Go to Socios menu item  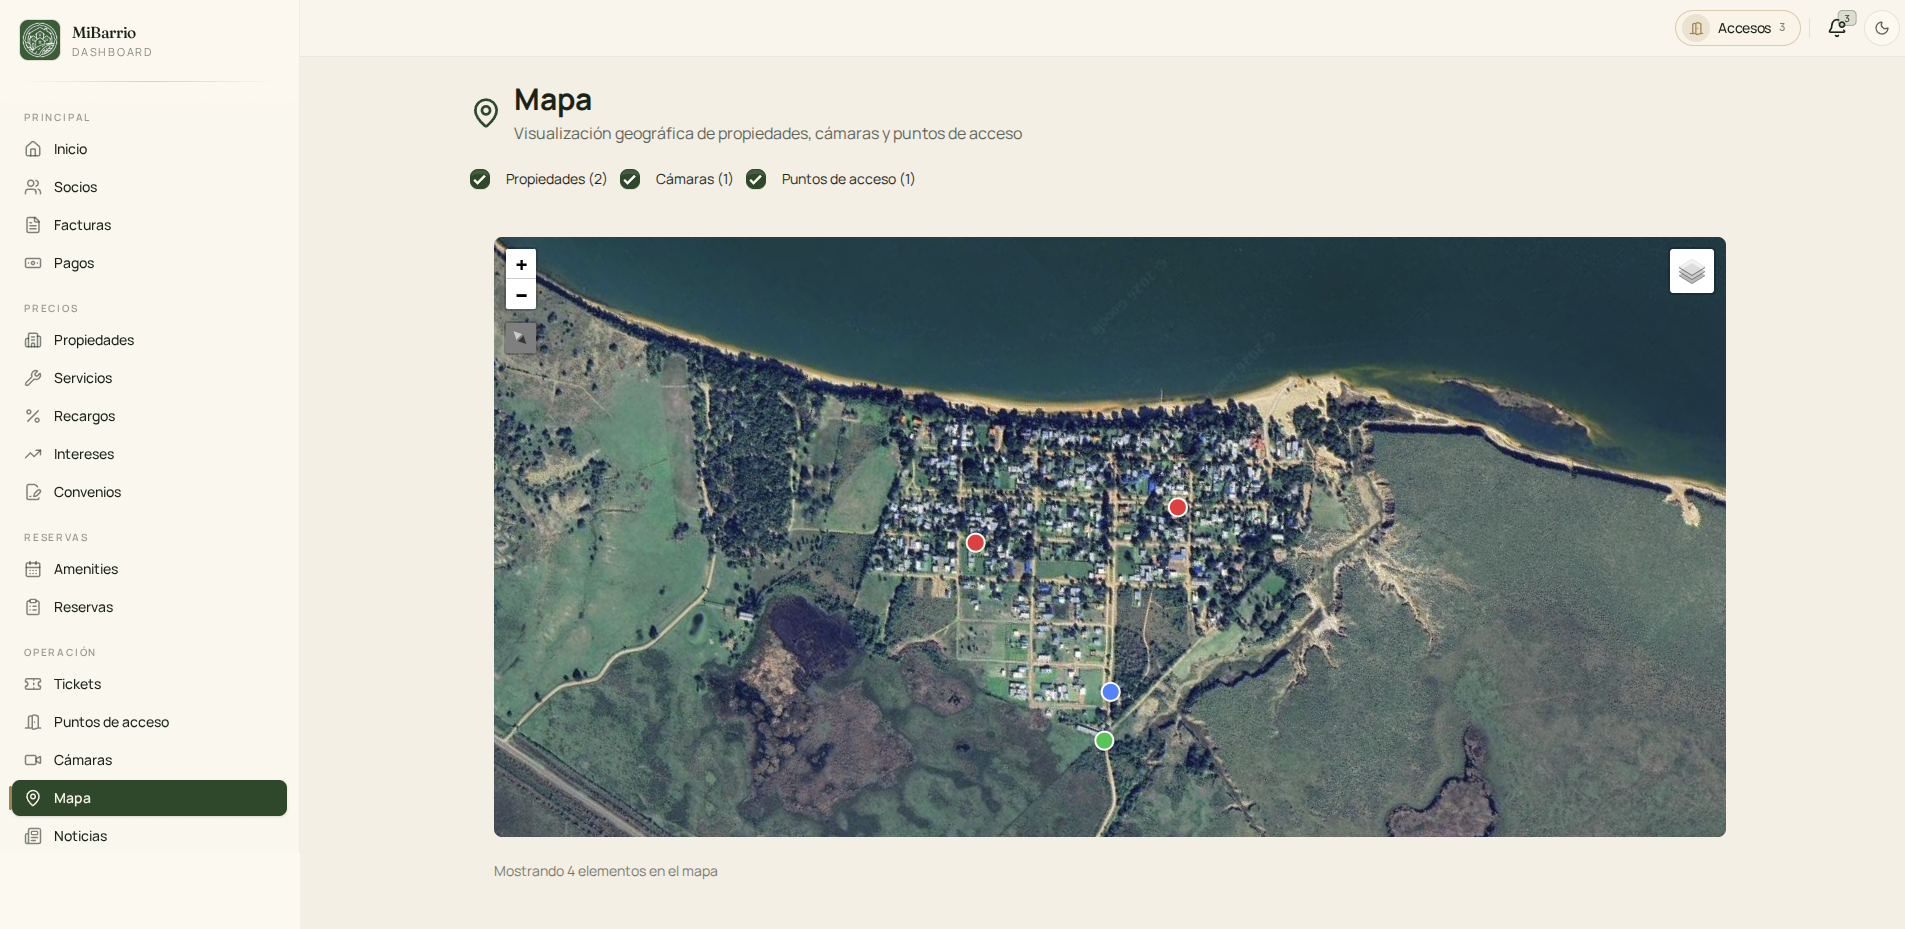pyautogui.click(x=148, y=187)
